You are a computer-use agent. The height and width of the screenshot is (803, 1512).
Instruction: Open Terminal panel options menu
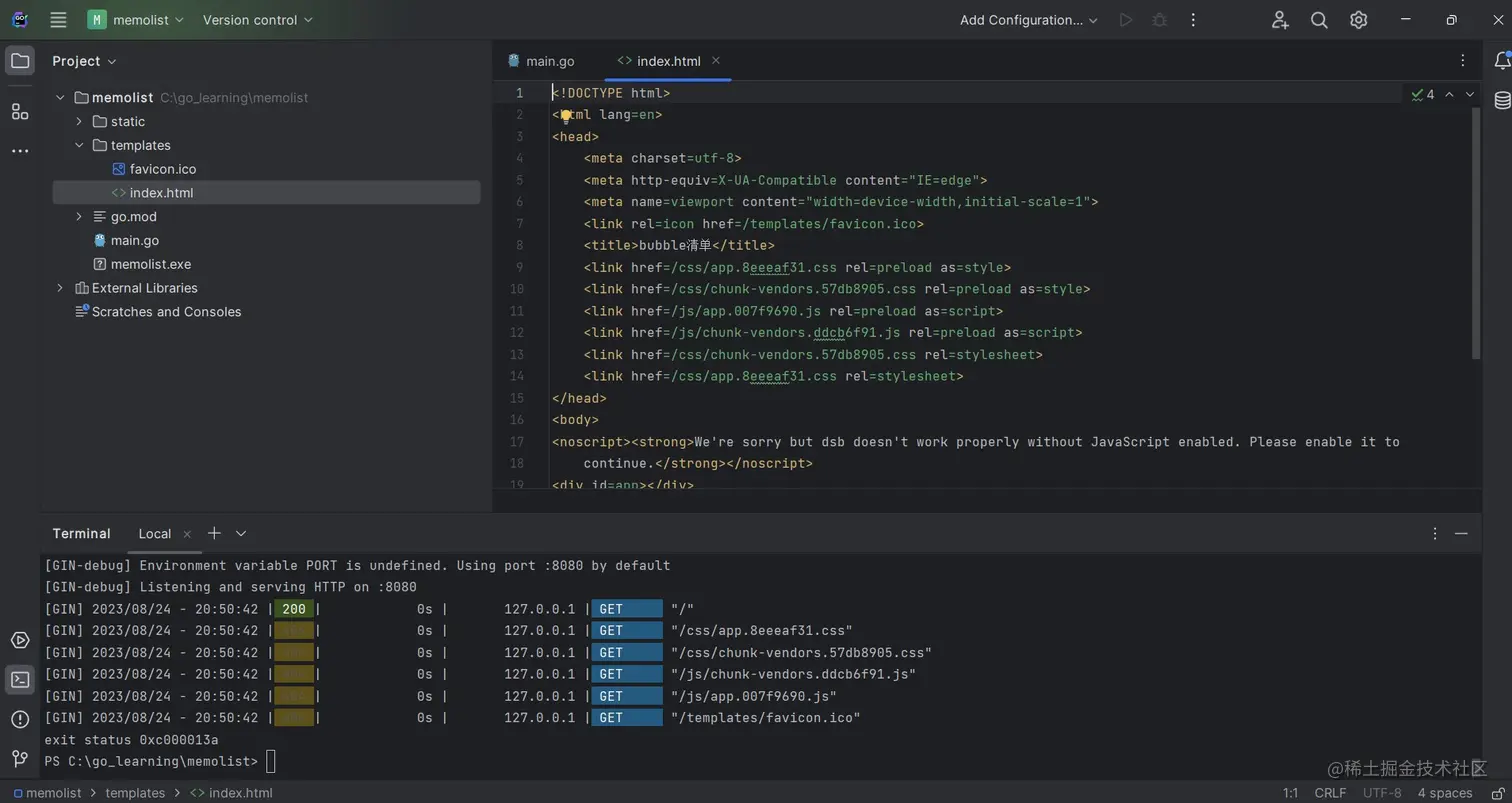click(1435, 534)
